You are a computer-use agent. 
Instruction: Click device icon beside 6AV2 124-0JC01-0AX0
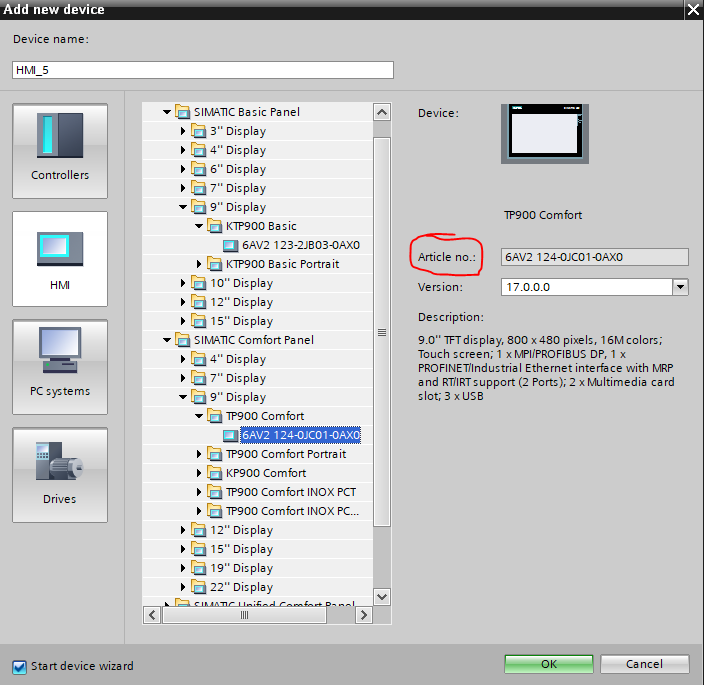tap(231, 435)
